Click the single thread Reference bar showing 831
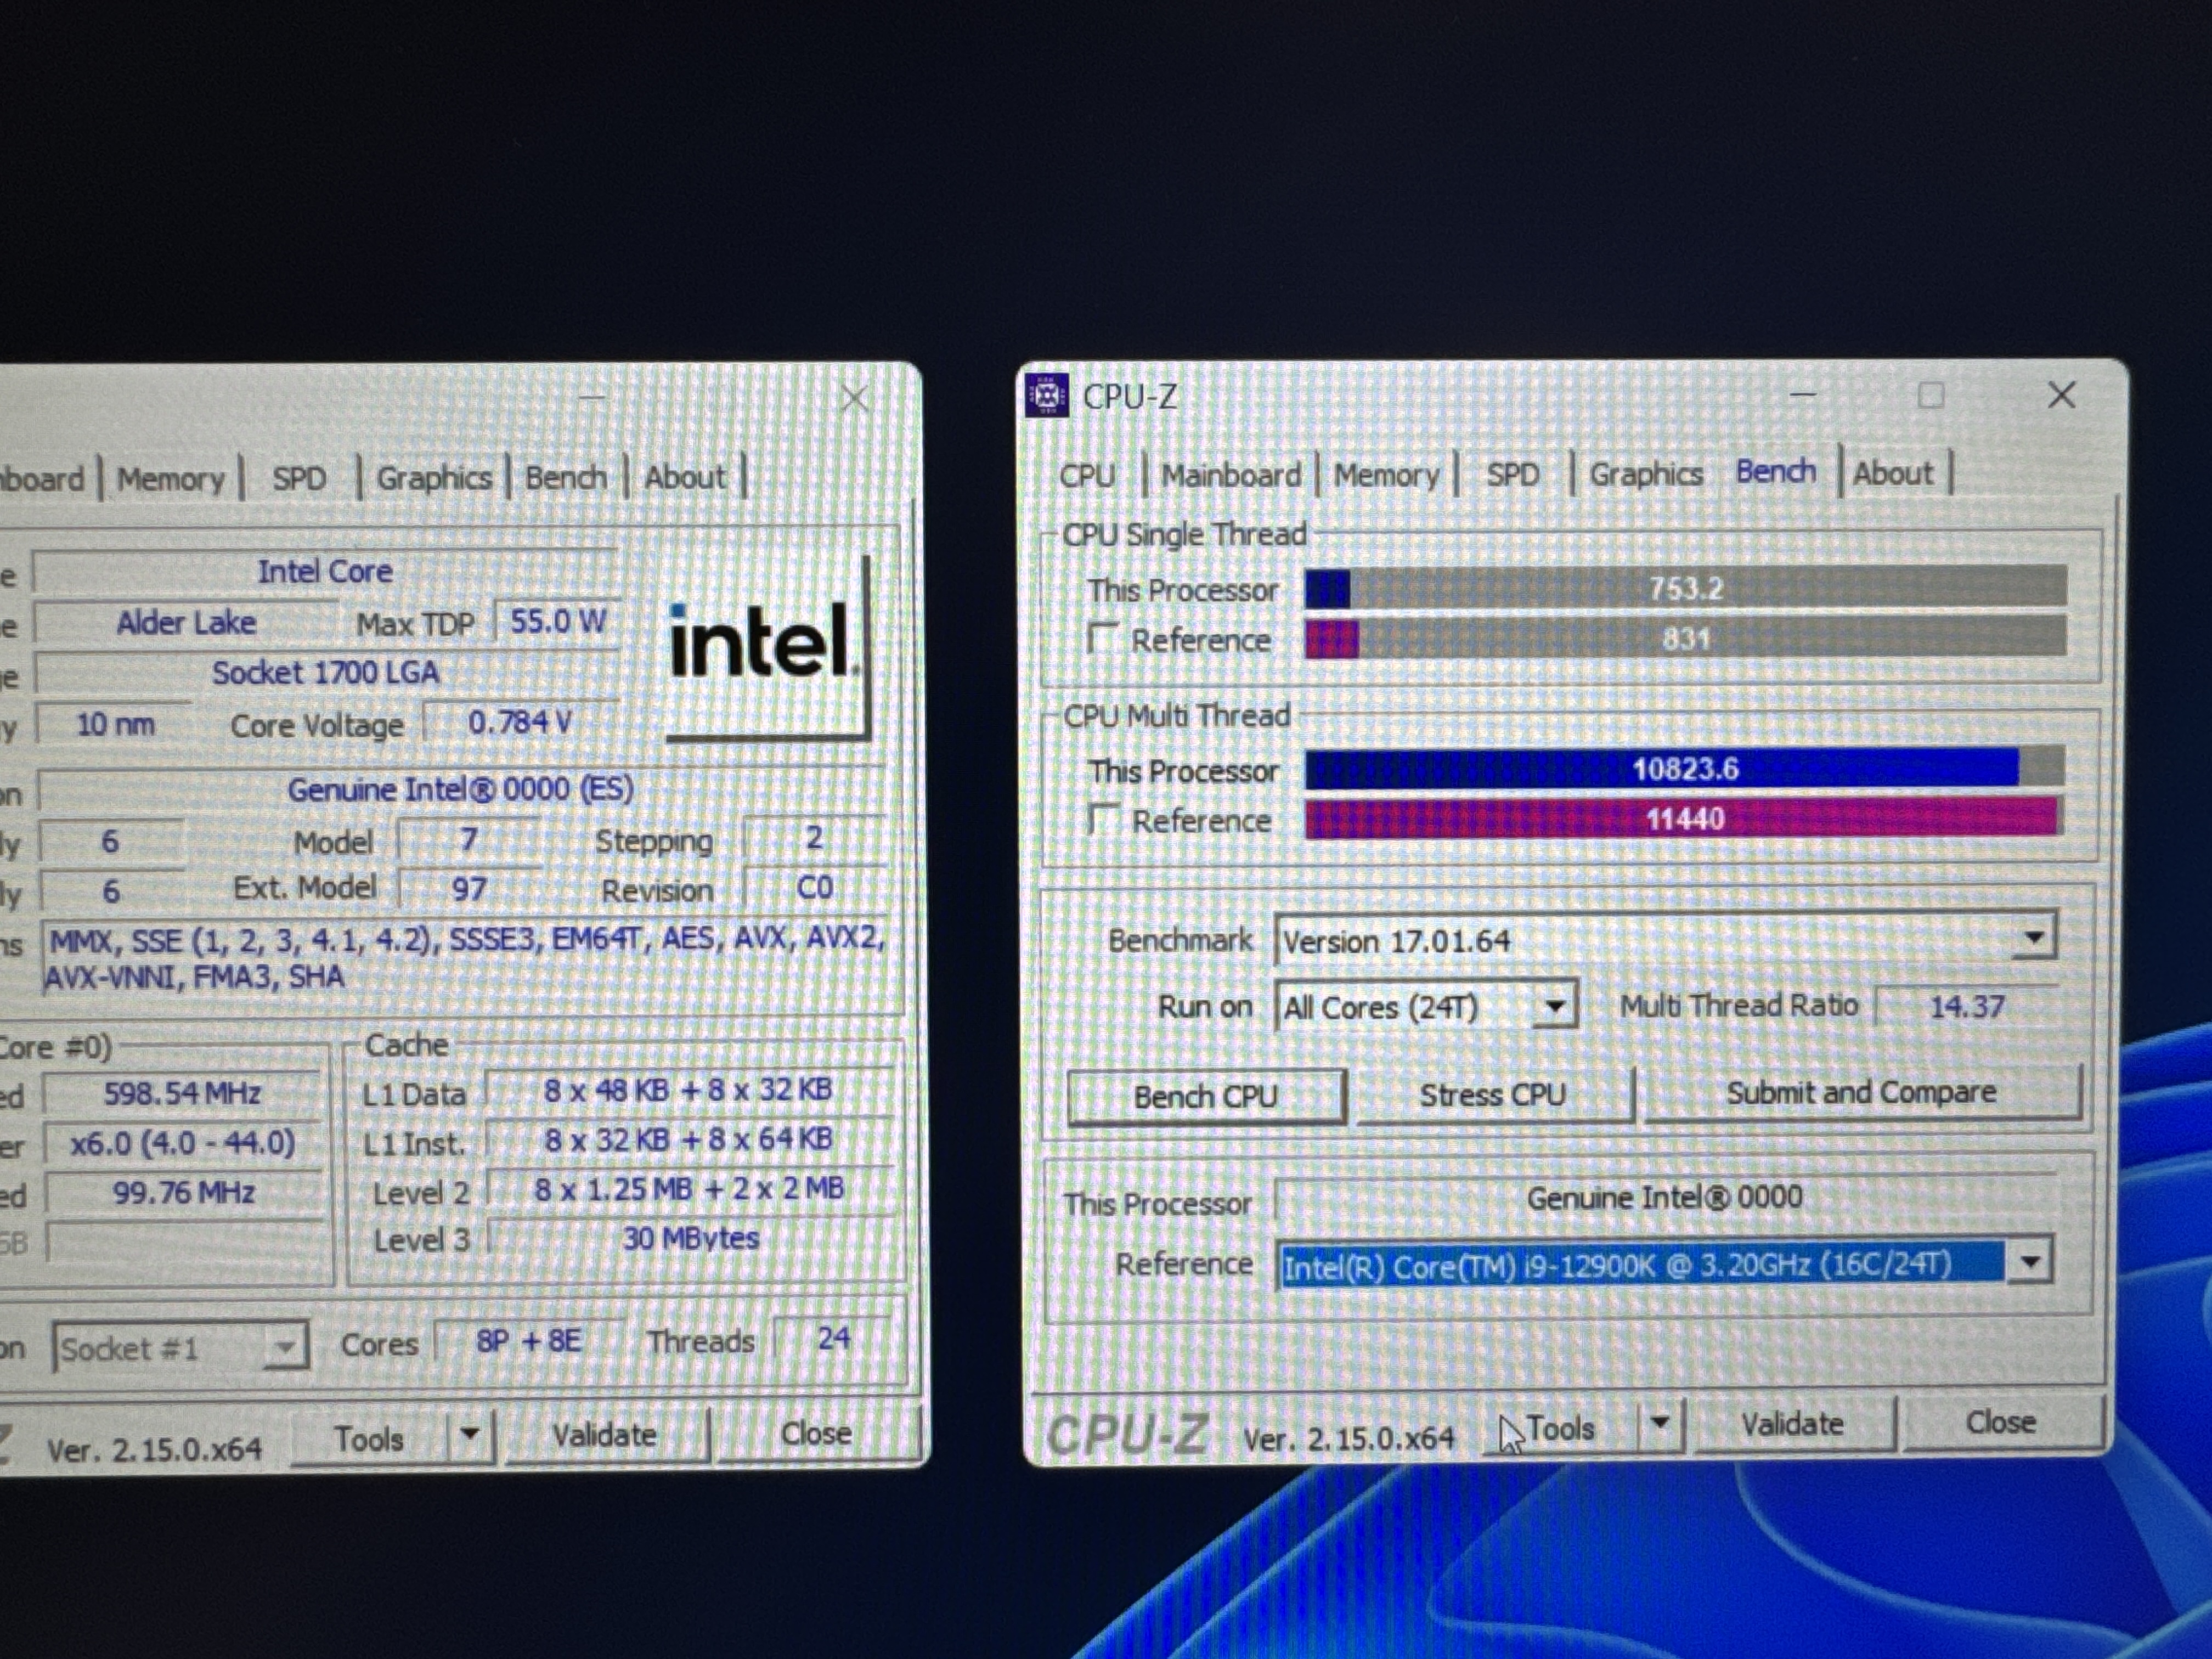The width and height of the screenshot is (2212, 1659). pos(1686,637)
